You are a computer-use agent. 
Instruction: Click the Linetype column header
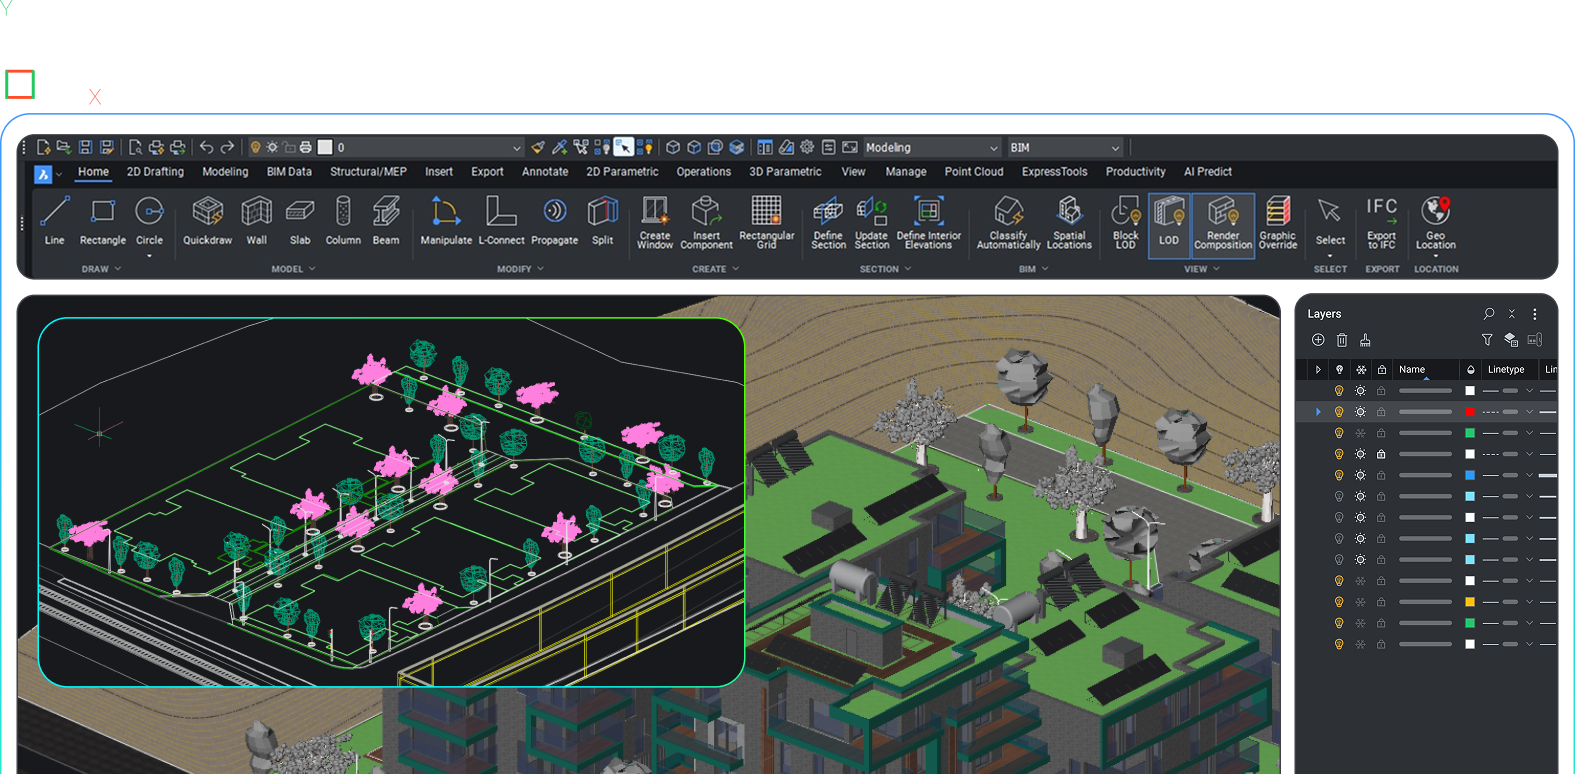click(x=1506, y=370)
